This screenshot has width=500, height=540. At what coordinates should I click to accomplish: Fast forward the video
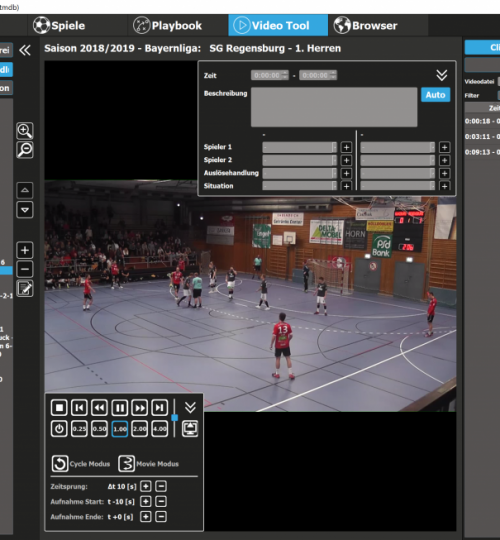(139, 408)
